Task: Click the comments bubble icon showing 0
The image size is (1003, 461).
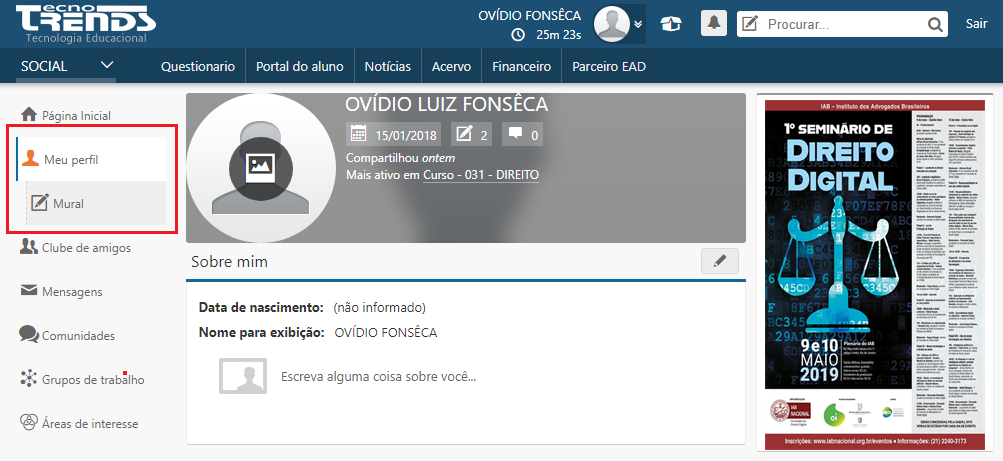Action: pos(516,134)
